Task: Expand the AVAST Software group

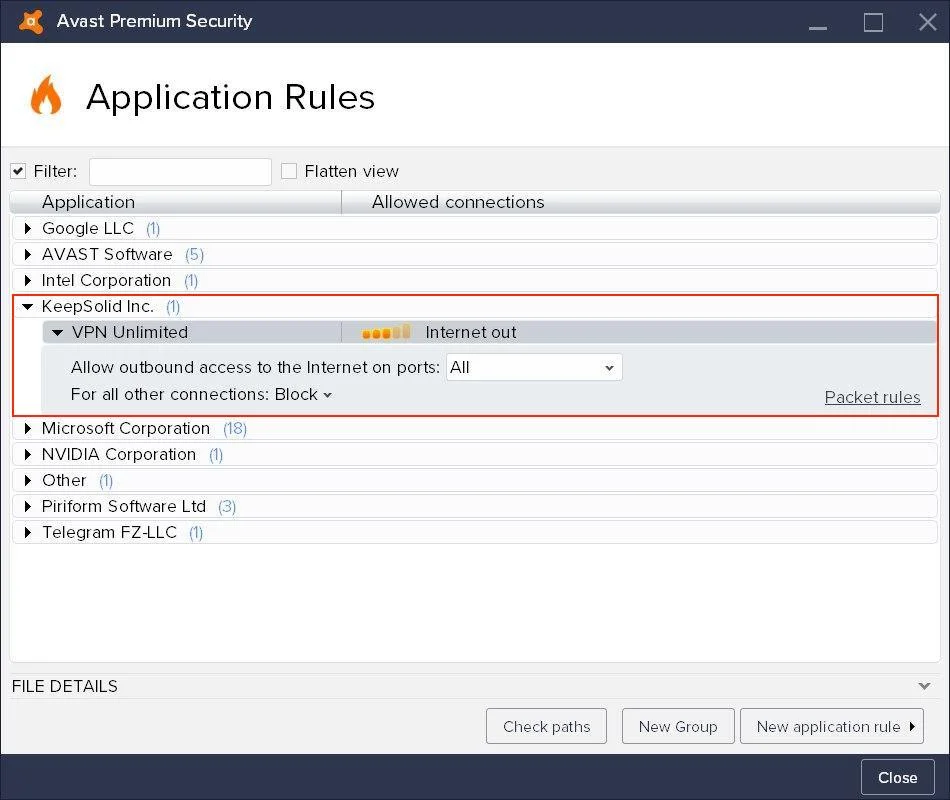Action: 28,254
